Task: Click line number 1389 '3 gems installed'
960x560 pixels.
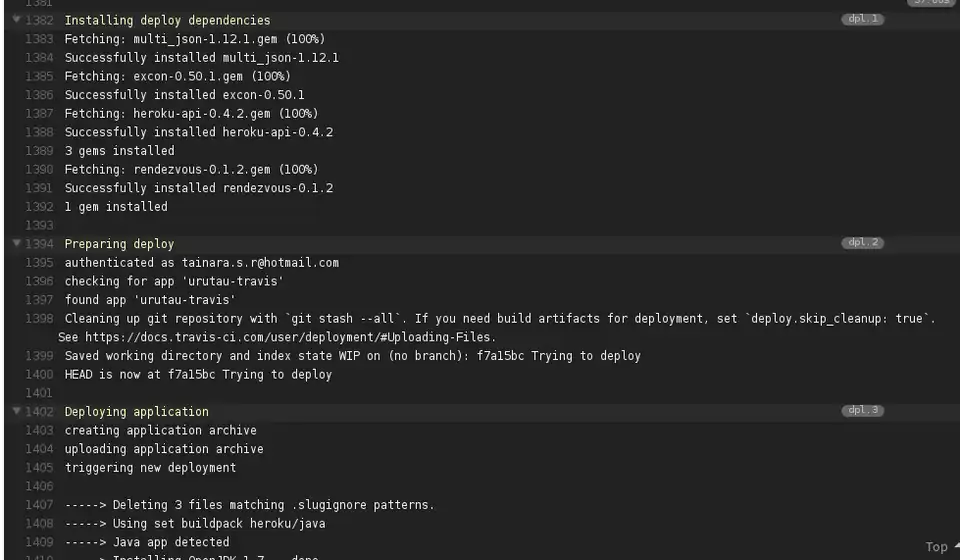Action: (40, 151)
